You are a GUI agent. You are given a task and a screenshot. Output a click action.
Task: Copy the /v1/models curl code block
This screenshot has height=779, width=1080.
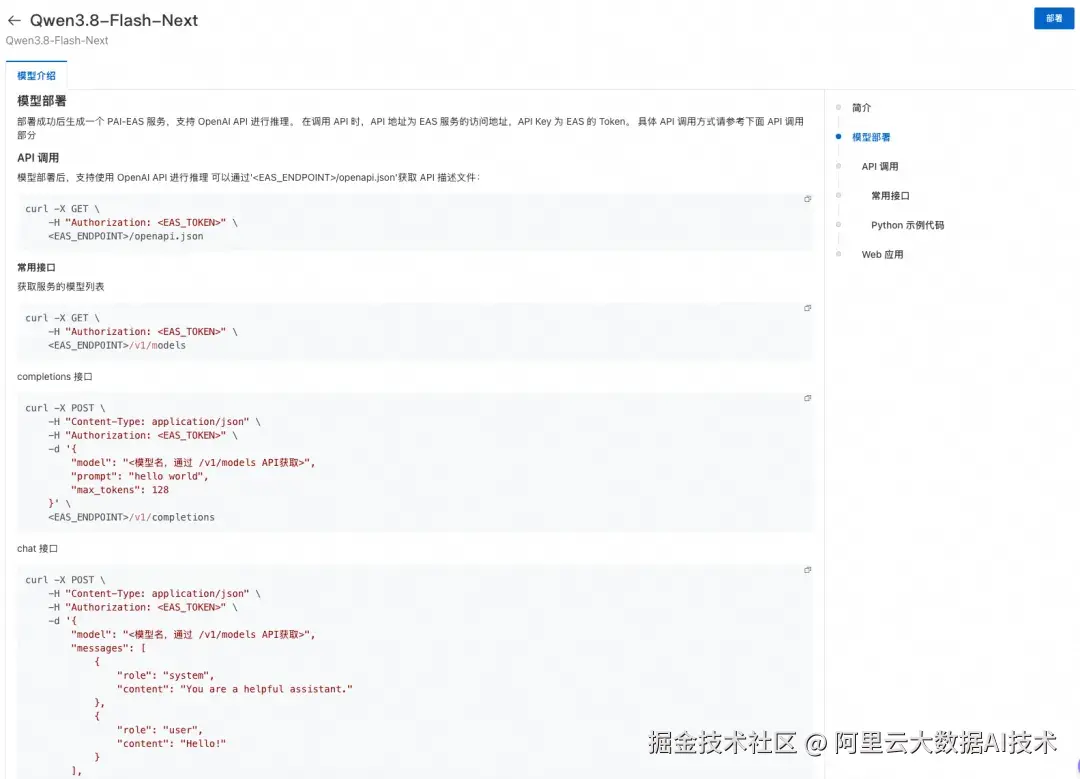(807, 308)
